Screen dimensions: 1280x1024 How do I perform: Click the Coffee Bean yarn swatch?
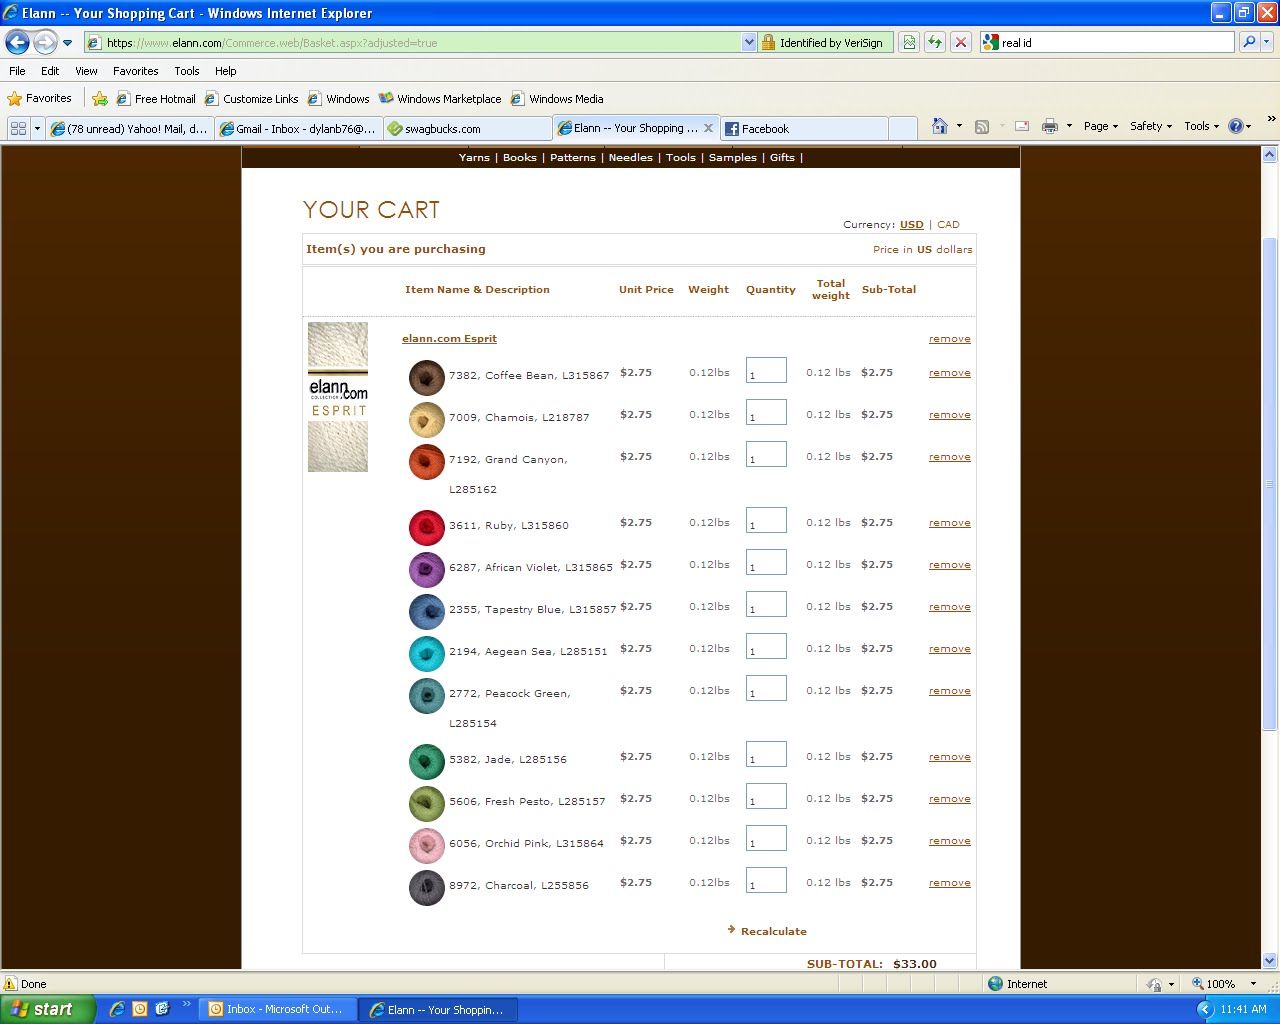427,378
